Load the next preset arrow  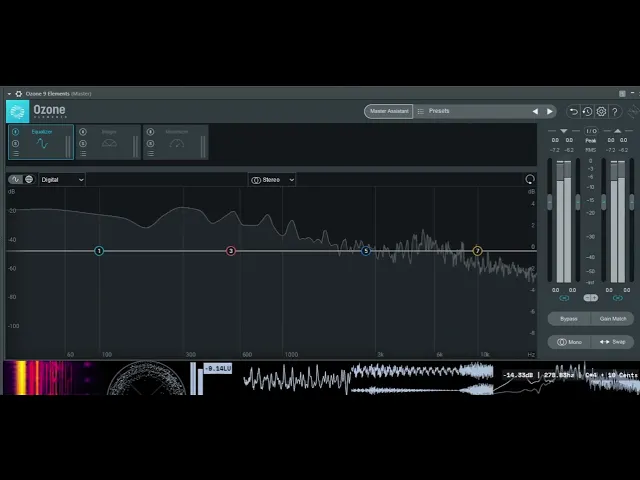pos(549,111)
